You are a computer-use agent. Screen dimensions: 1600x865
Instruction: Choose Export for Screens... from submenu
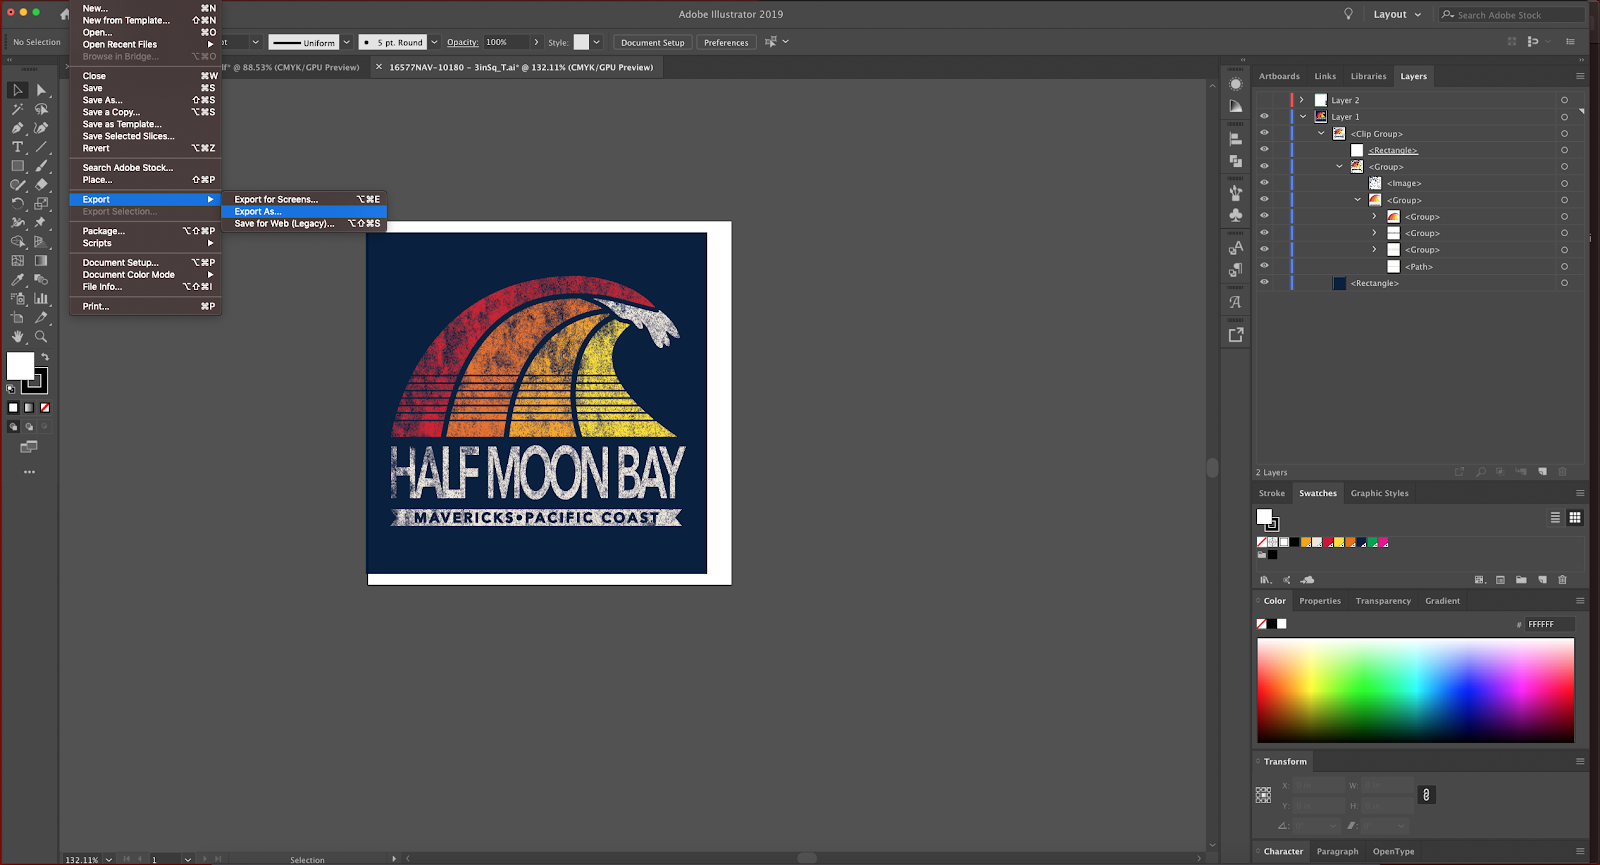[x=304, y=199]
